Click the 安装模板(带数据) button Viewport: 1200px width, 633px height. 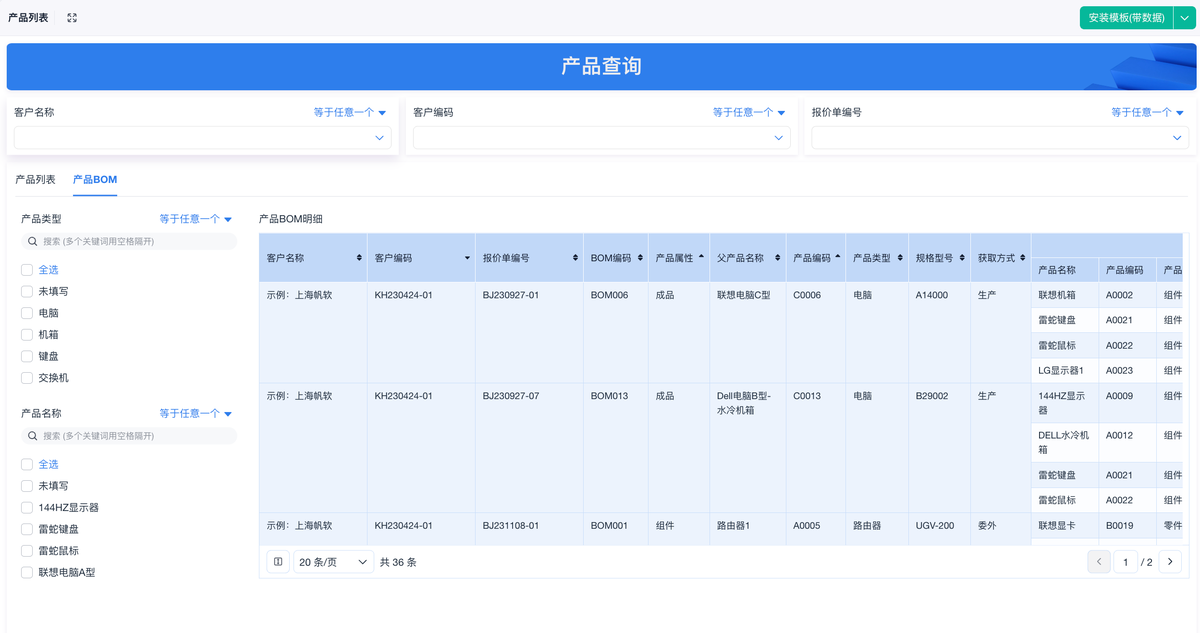(1126, 18)
